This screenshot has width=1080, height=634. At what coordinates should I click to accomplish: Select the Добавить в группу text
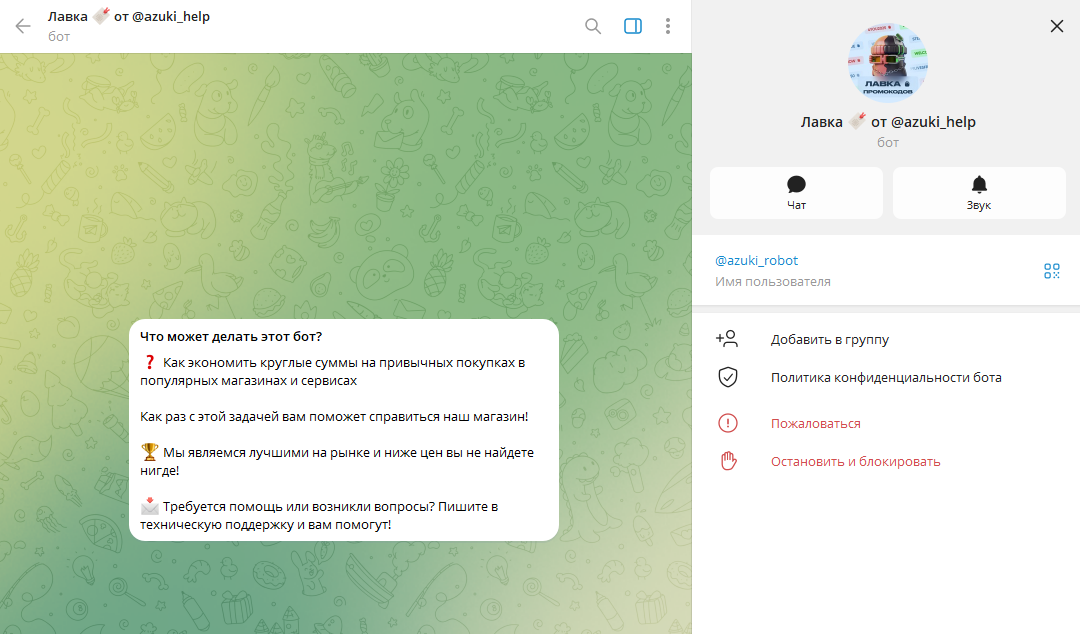point(829,340)
